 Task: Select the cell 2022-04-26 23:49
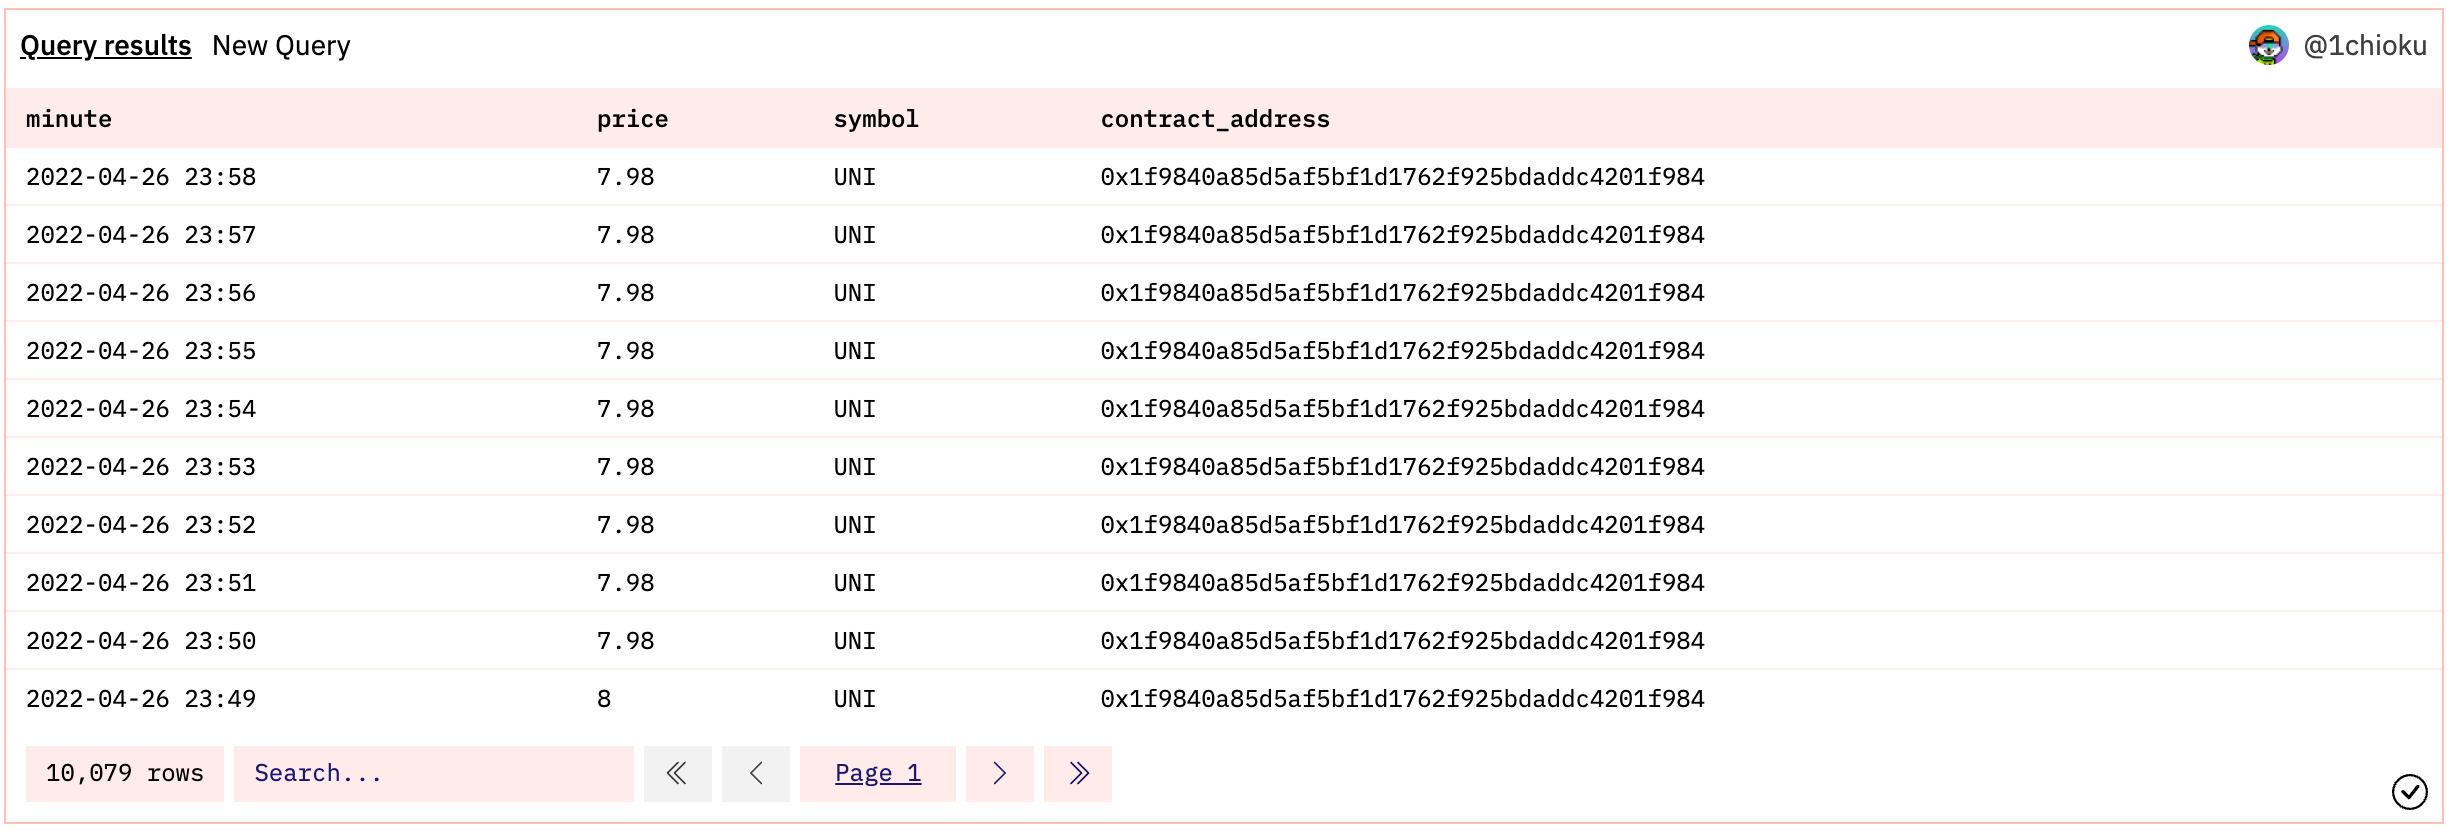[x=141, y=699]
